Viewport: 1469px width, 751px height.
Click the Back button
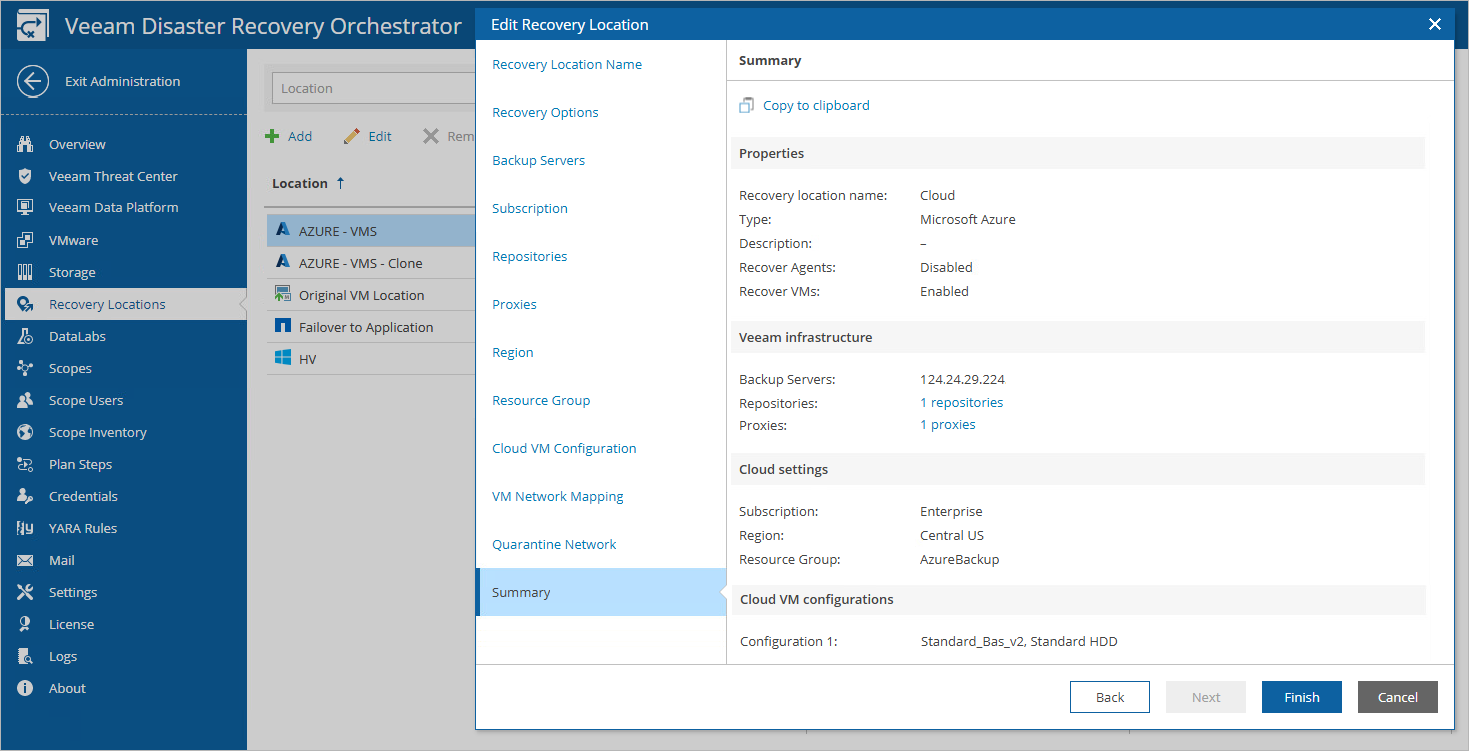point(1109,698)
